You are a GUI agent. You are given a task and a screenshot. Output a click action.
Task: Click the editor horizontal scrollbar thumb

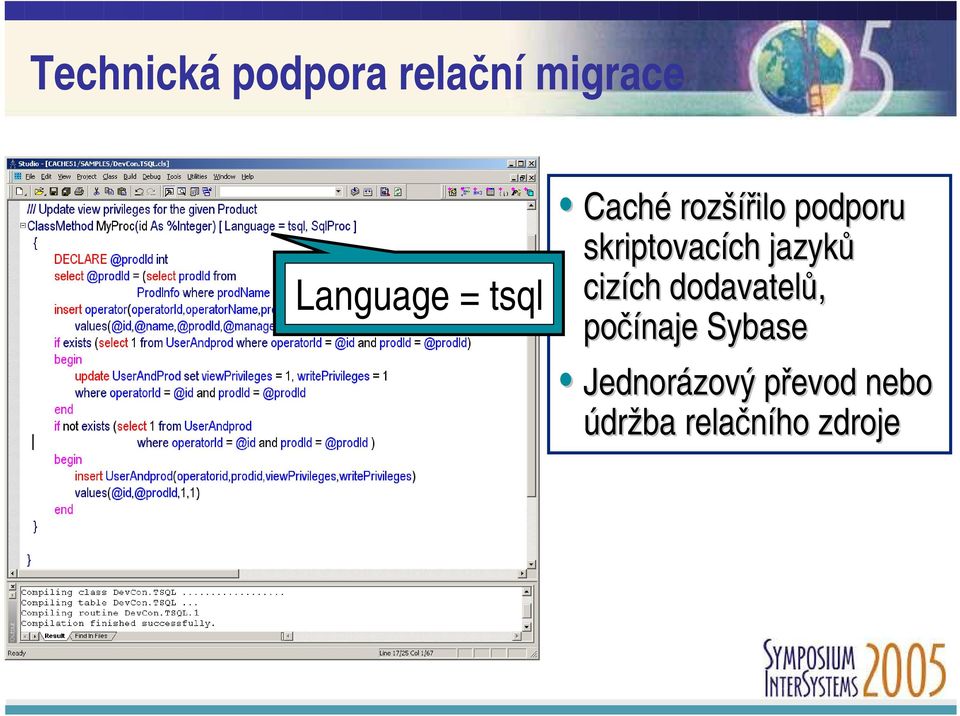[129, 574]
